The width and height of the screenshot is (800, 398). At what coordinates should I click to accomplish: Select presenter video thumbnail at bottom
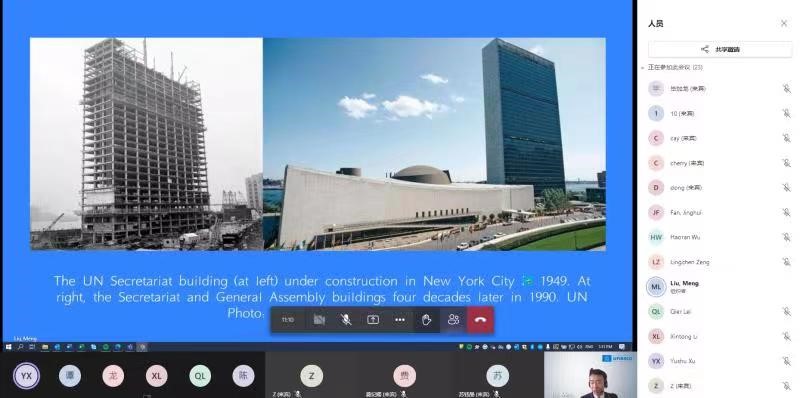590,375
